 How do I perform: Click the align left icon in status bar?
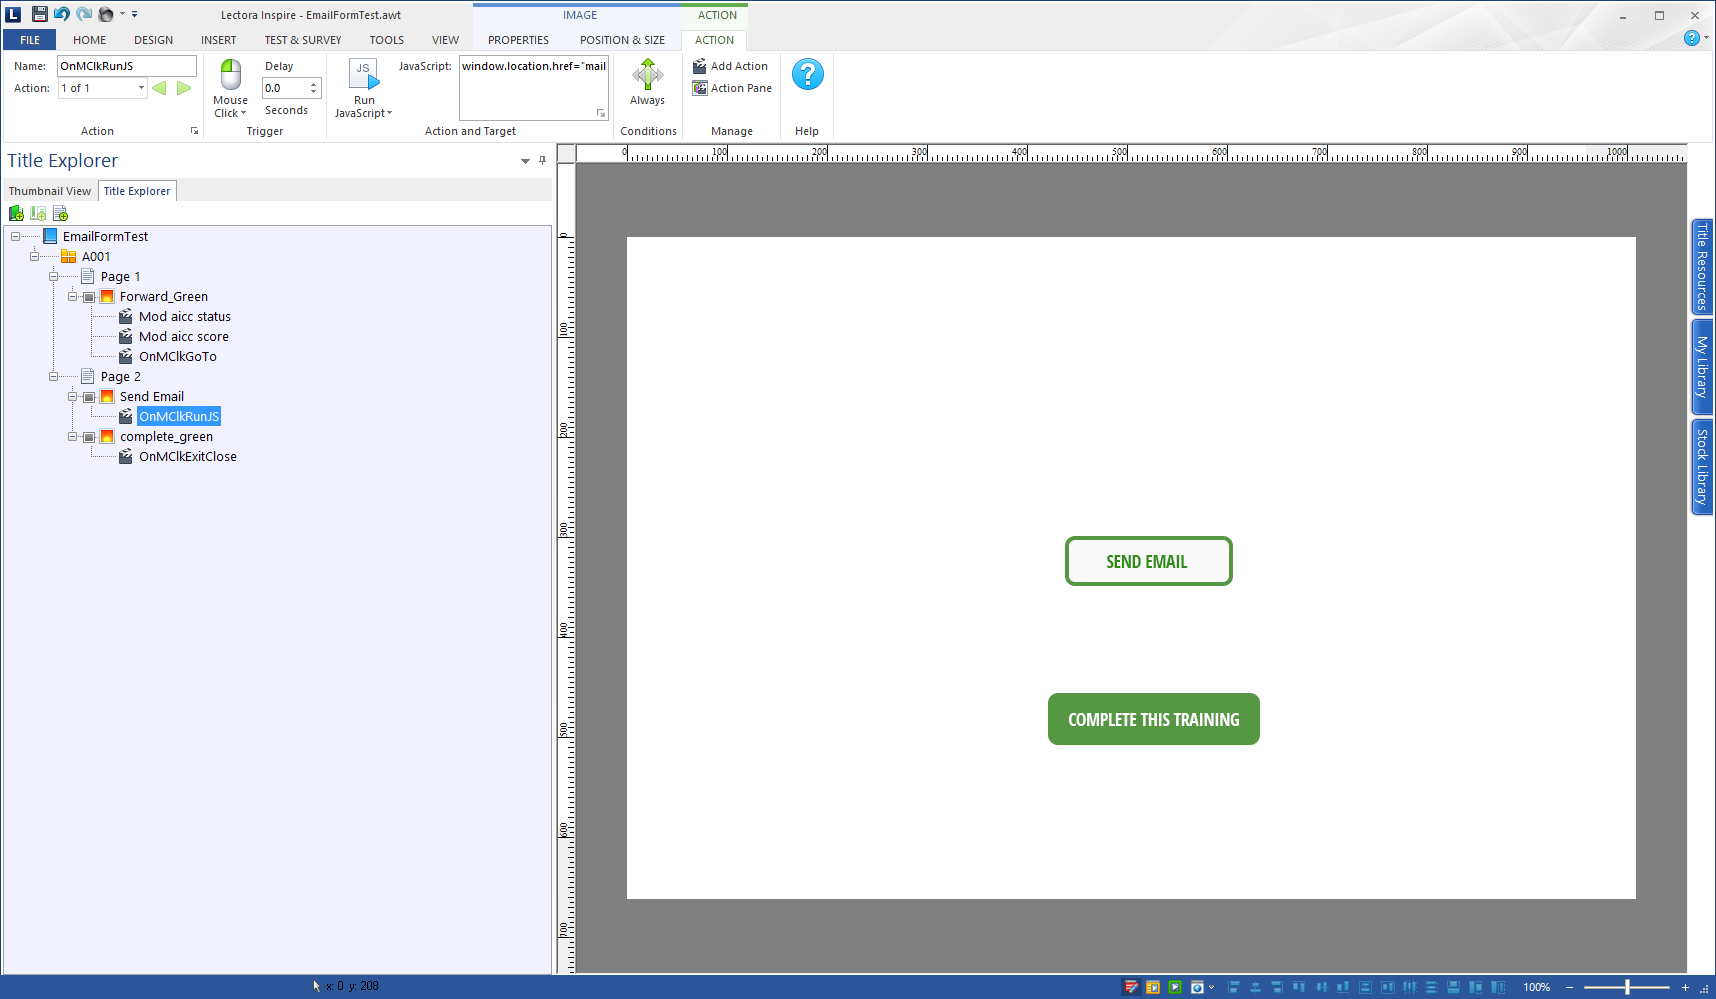point(1234,987)
